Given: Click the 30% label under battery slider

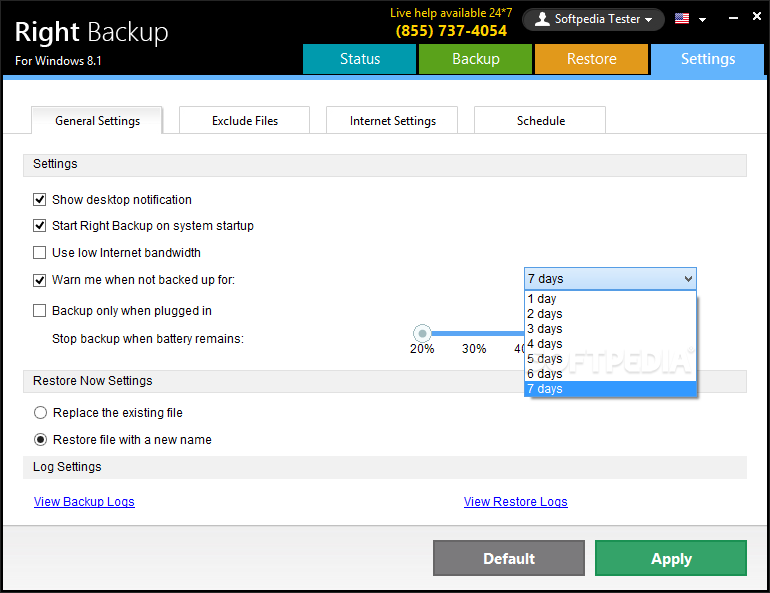Looking at the screenshot, I should click(x=474, y=349).
